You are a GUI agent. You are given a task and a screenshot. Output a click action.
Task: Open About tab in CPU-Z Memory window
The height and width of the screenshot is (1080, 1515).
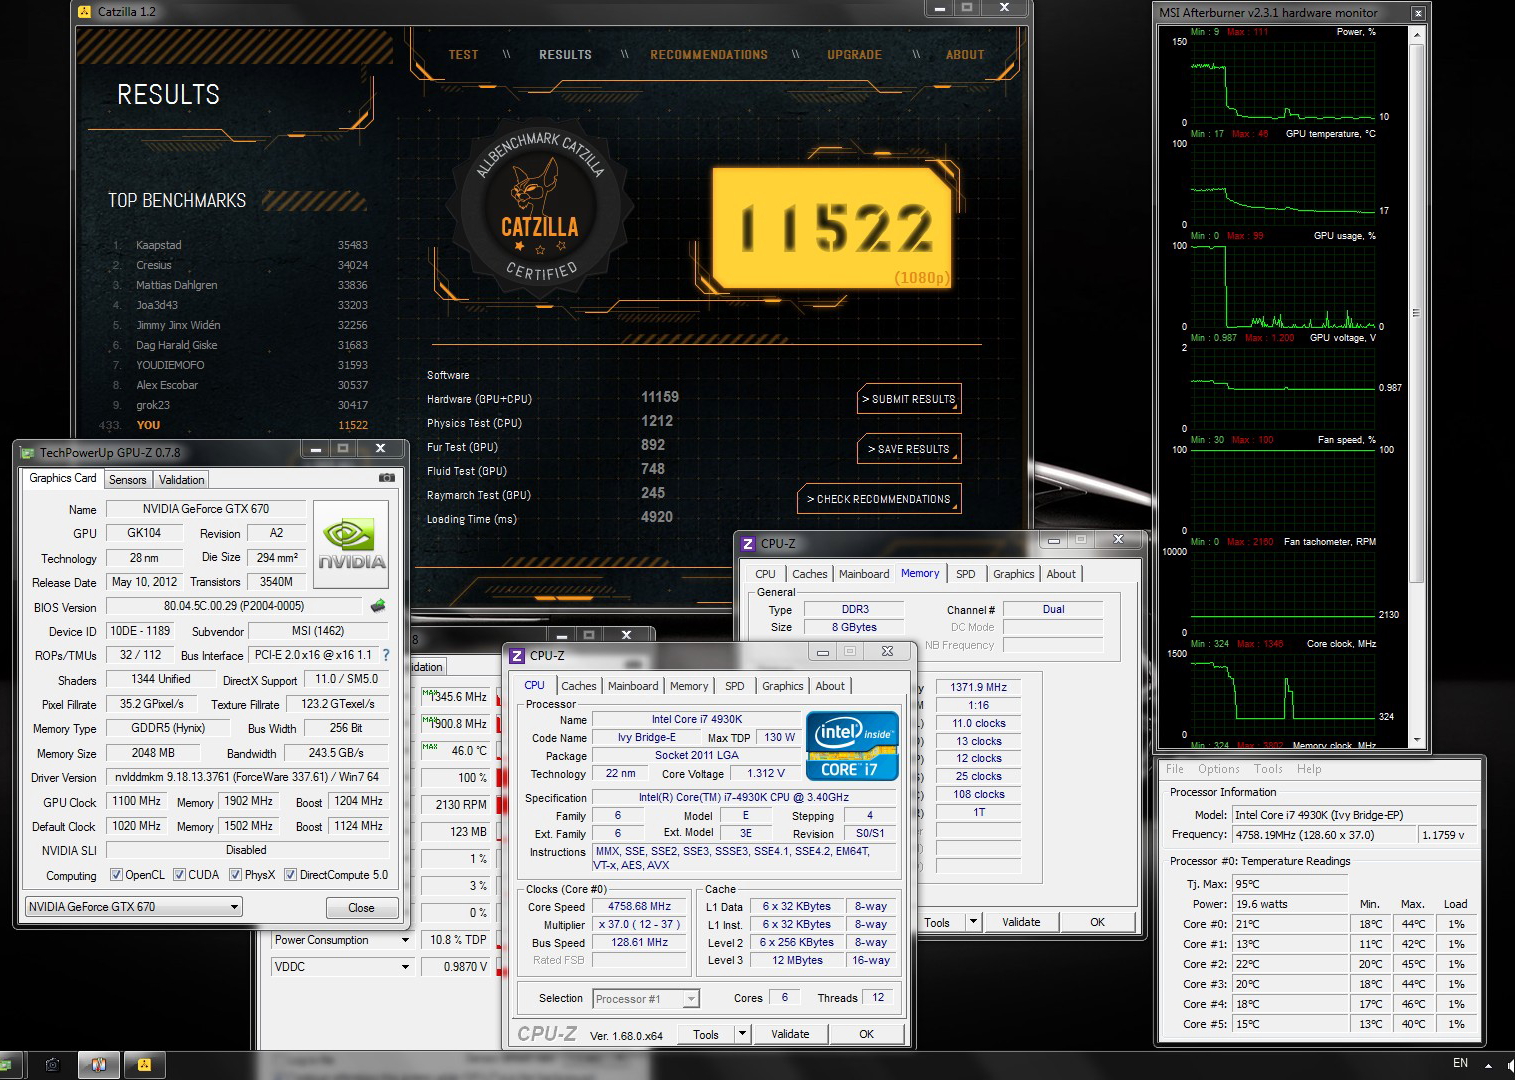pos(1061,574)
